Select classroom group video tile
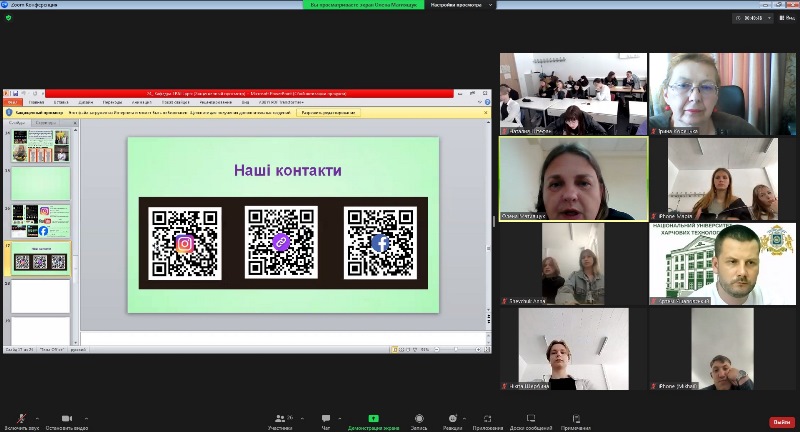Screen dimensions: 800x432 click(573, 94)
